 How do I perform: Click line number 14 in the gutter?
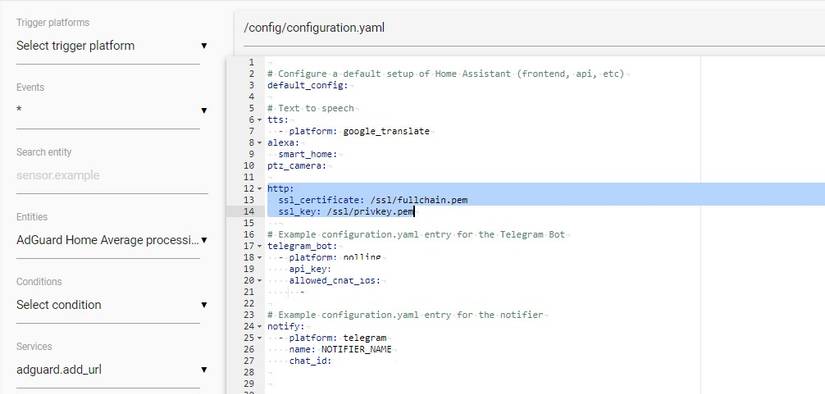click(x=249, y=211)
